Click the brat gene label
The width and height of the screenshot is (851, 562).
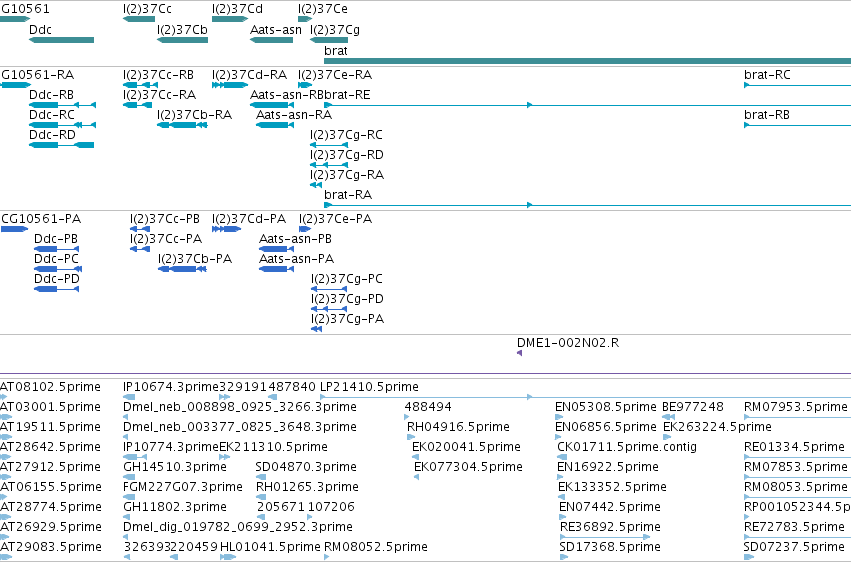[x=335, y=50]
